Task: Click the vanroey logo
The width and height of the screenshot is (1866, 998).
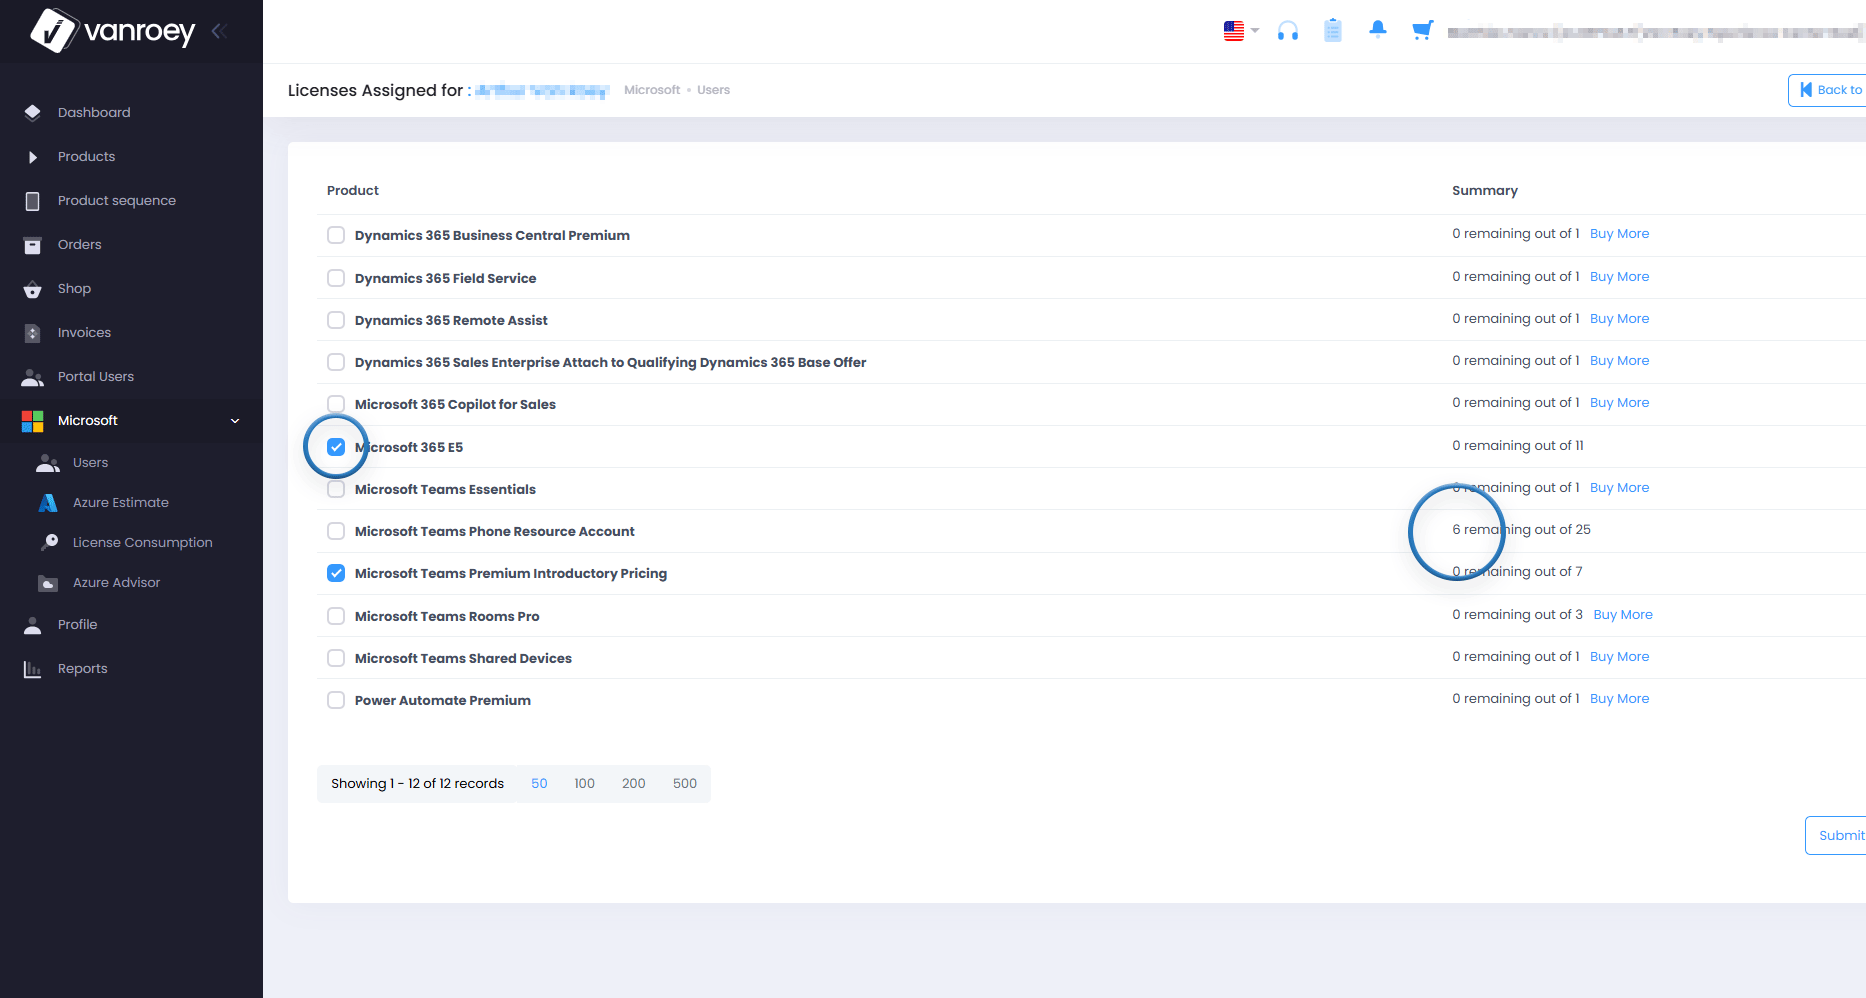Action: tap(112, 30)
